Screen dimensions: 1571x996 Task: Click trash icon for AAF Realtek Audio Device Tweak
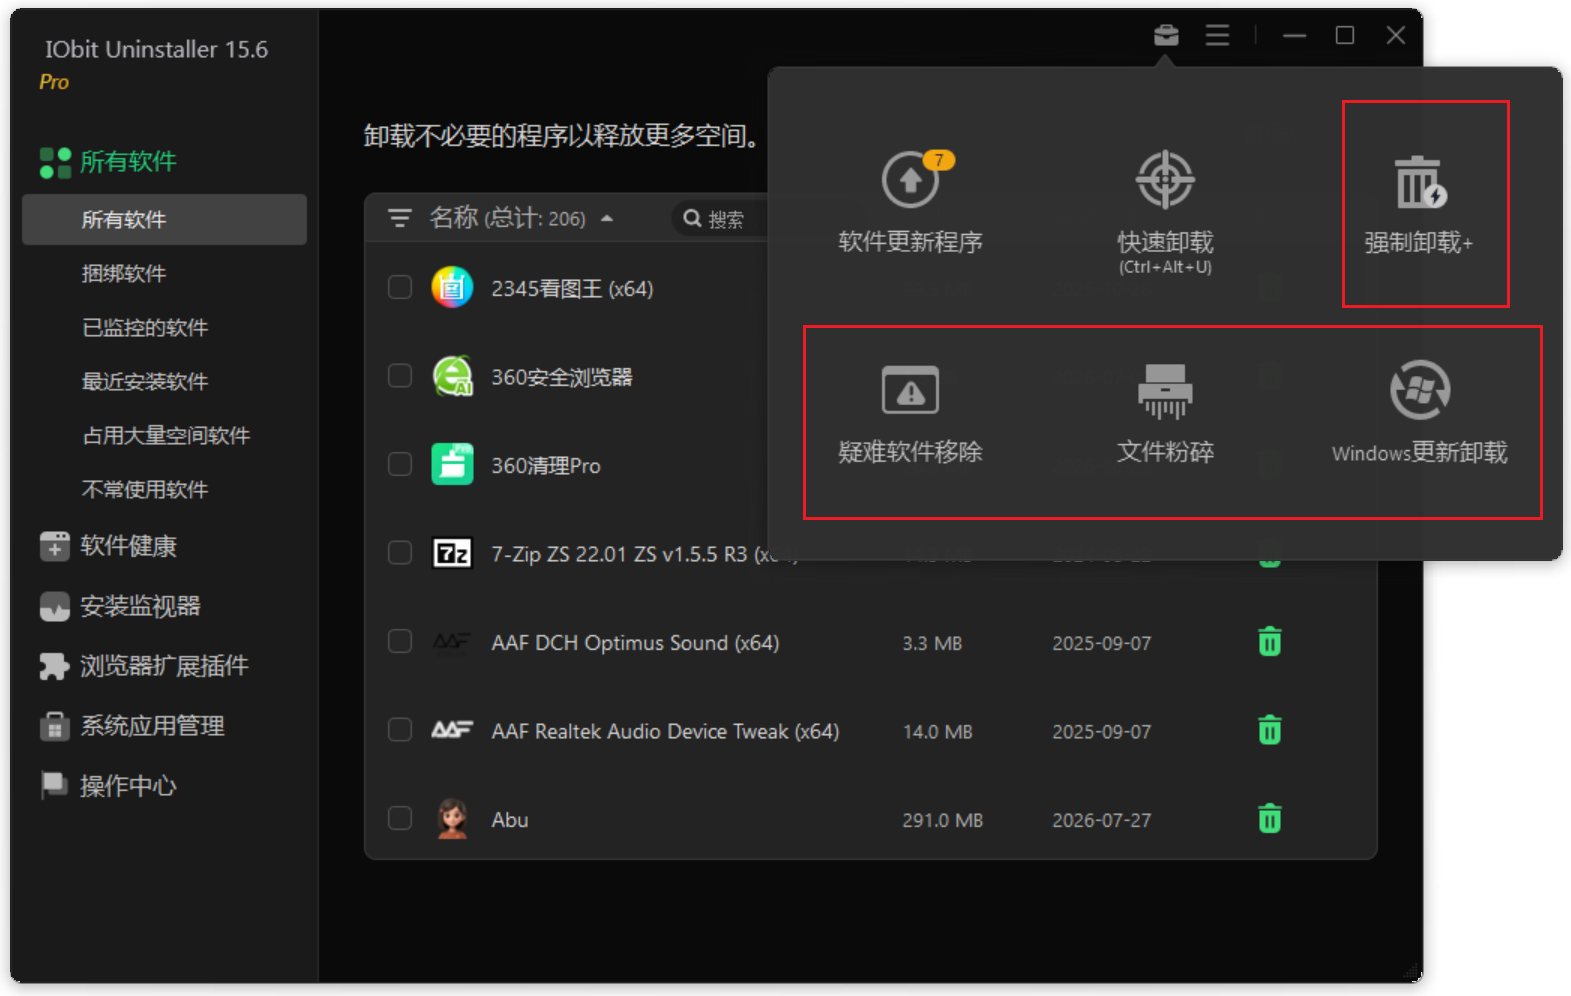pyautogui.click(x=1269, y=731)
